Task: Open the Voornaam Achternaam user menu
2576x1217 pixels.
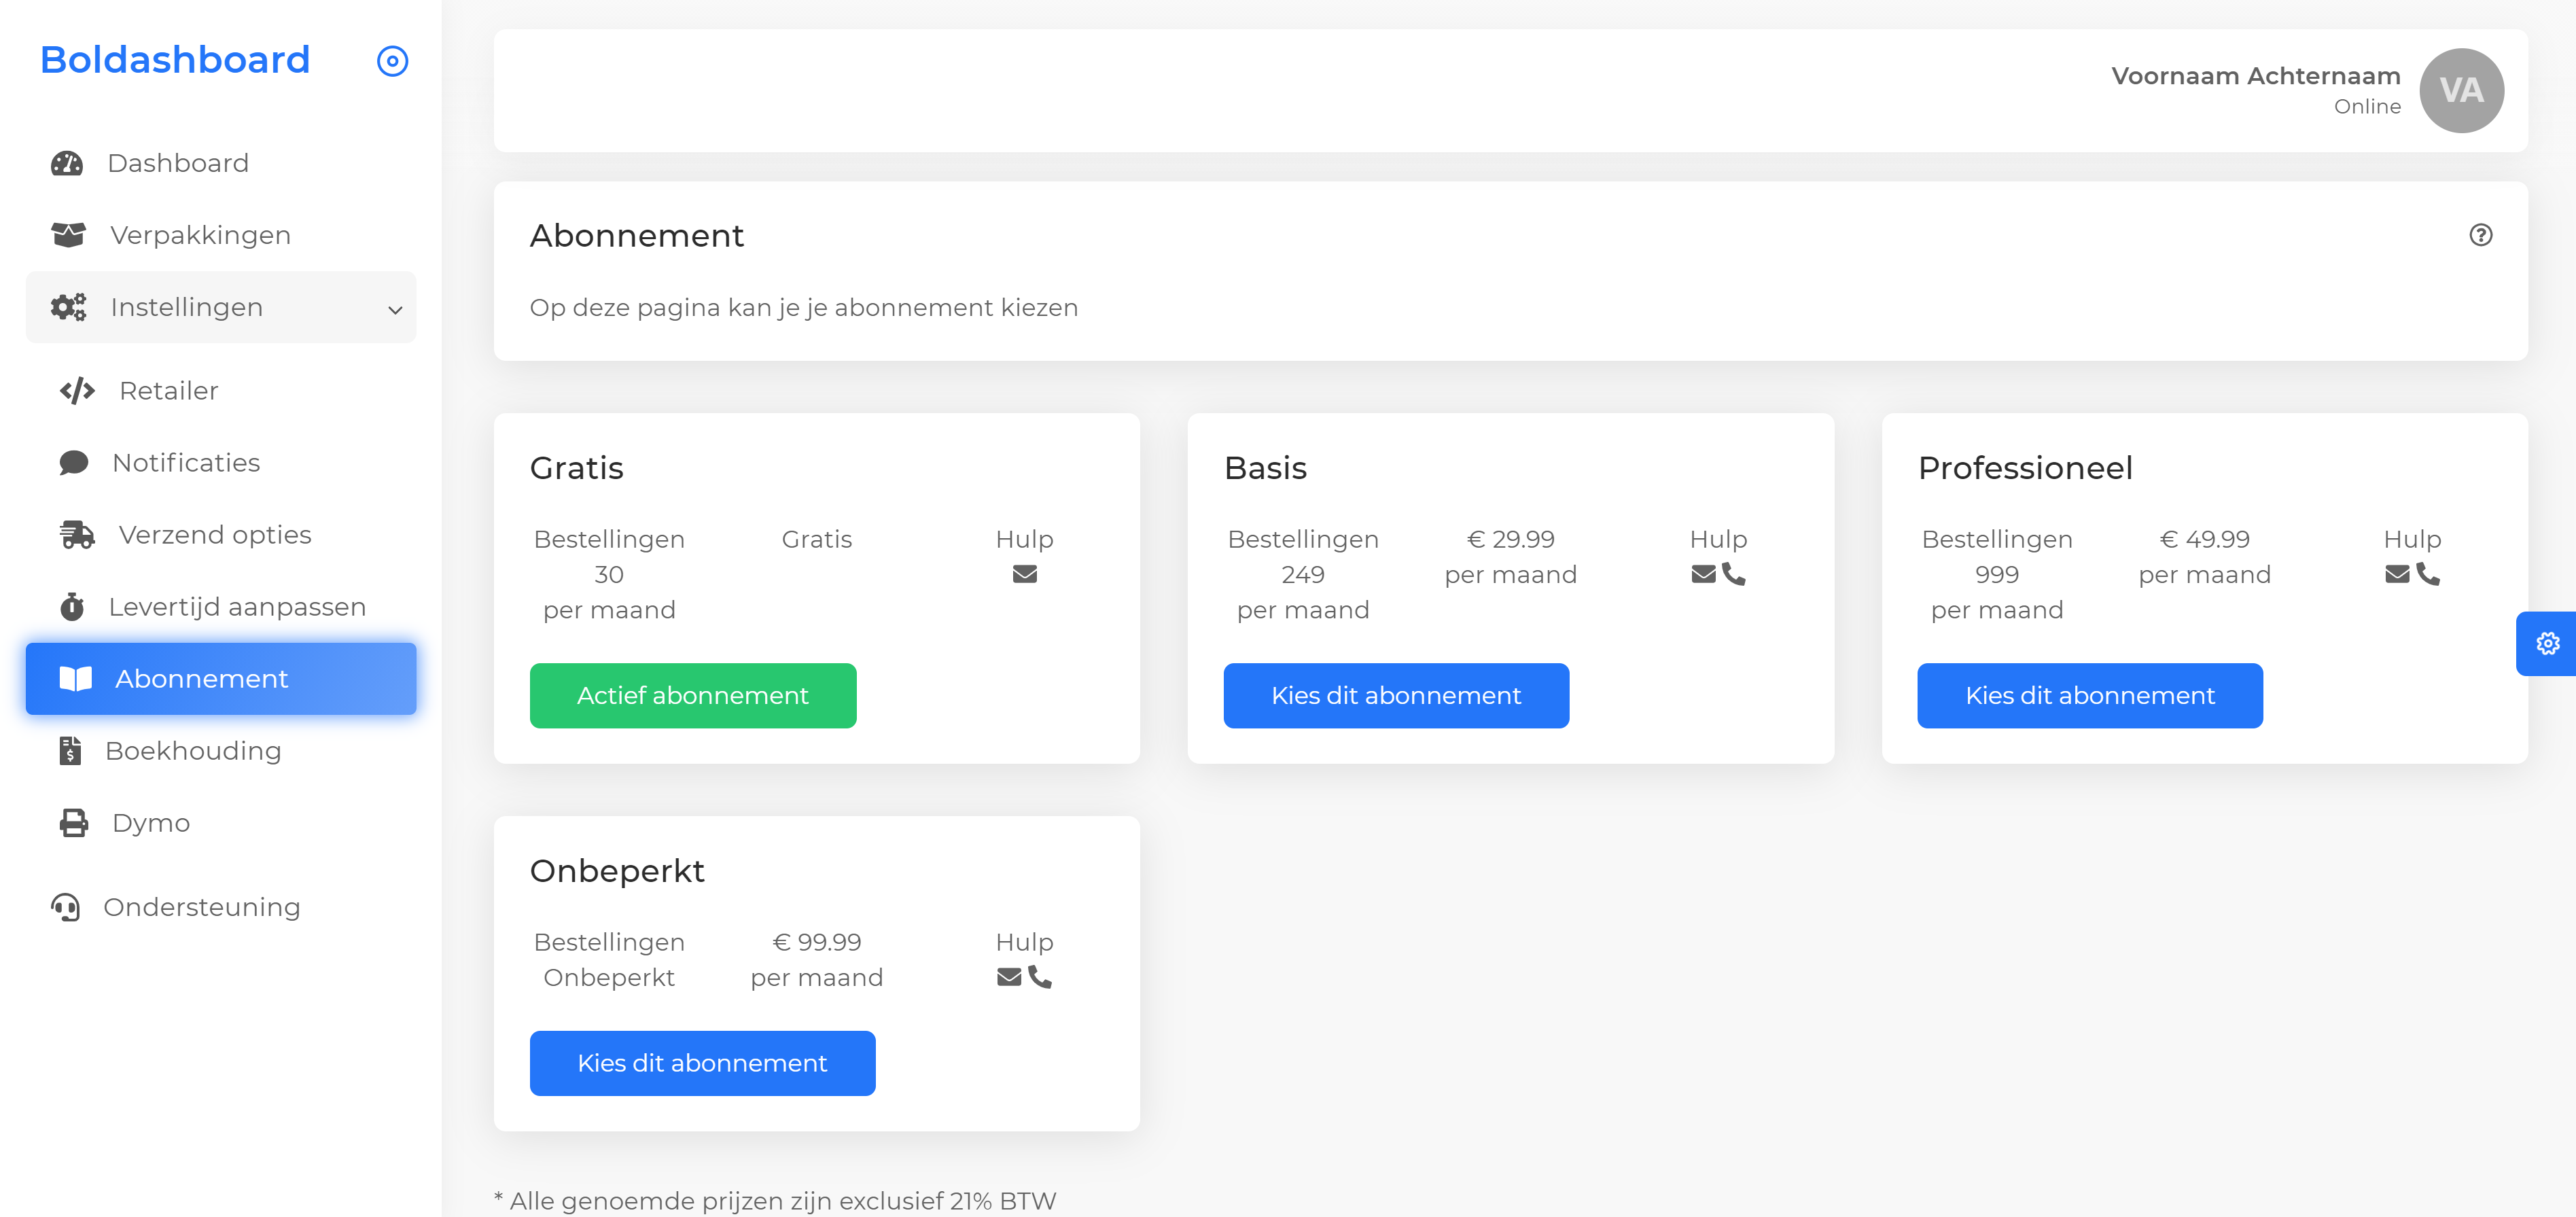Action: tap(2255, 76)
